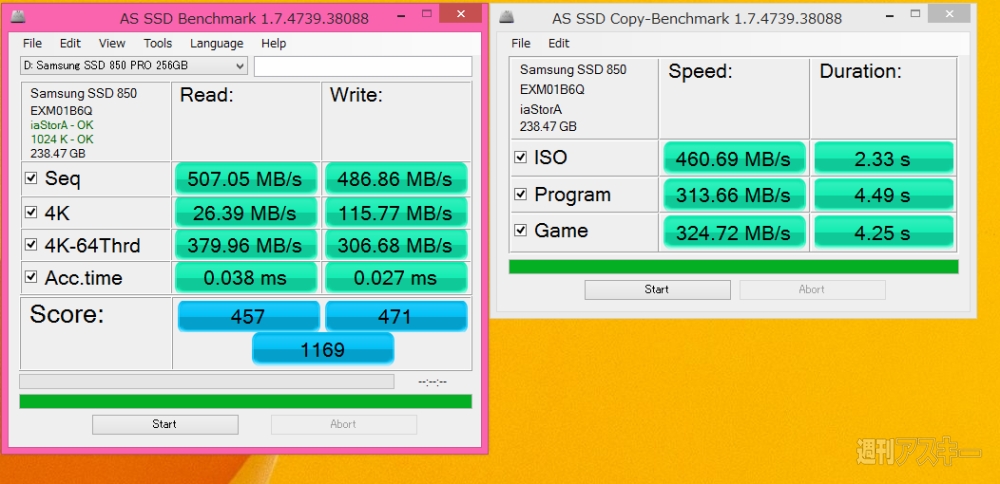Open the Language menu
This screenshot has width=1000, height=484.
point(216,43)
